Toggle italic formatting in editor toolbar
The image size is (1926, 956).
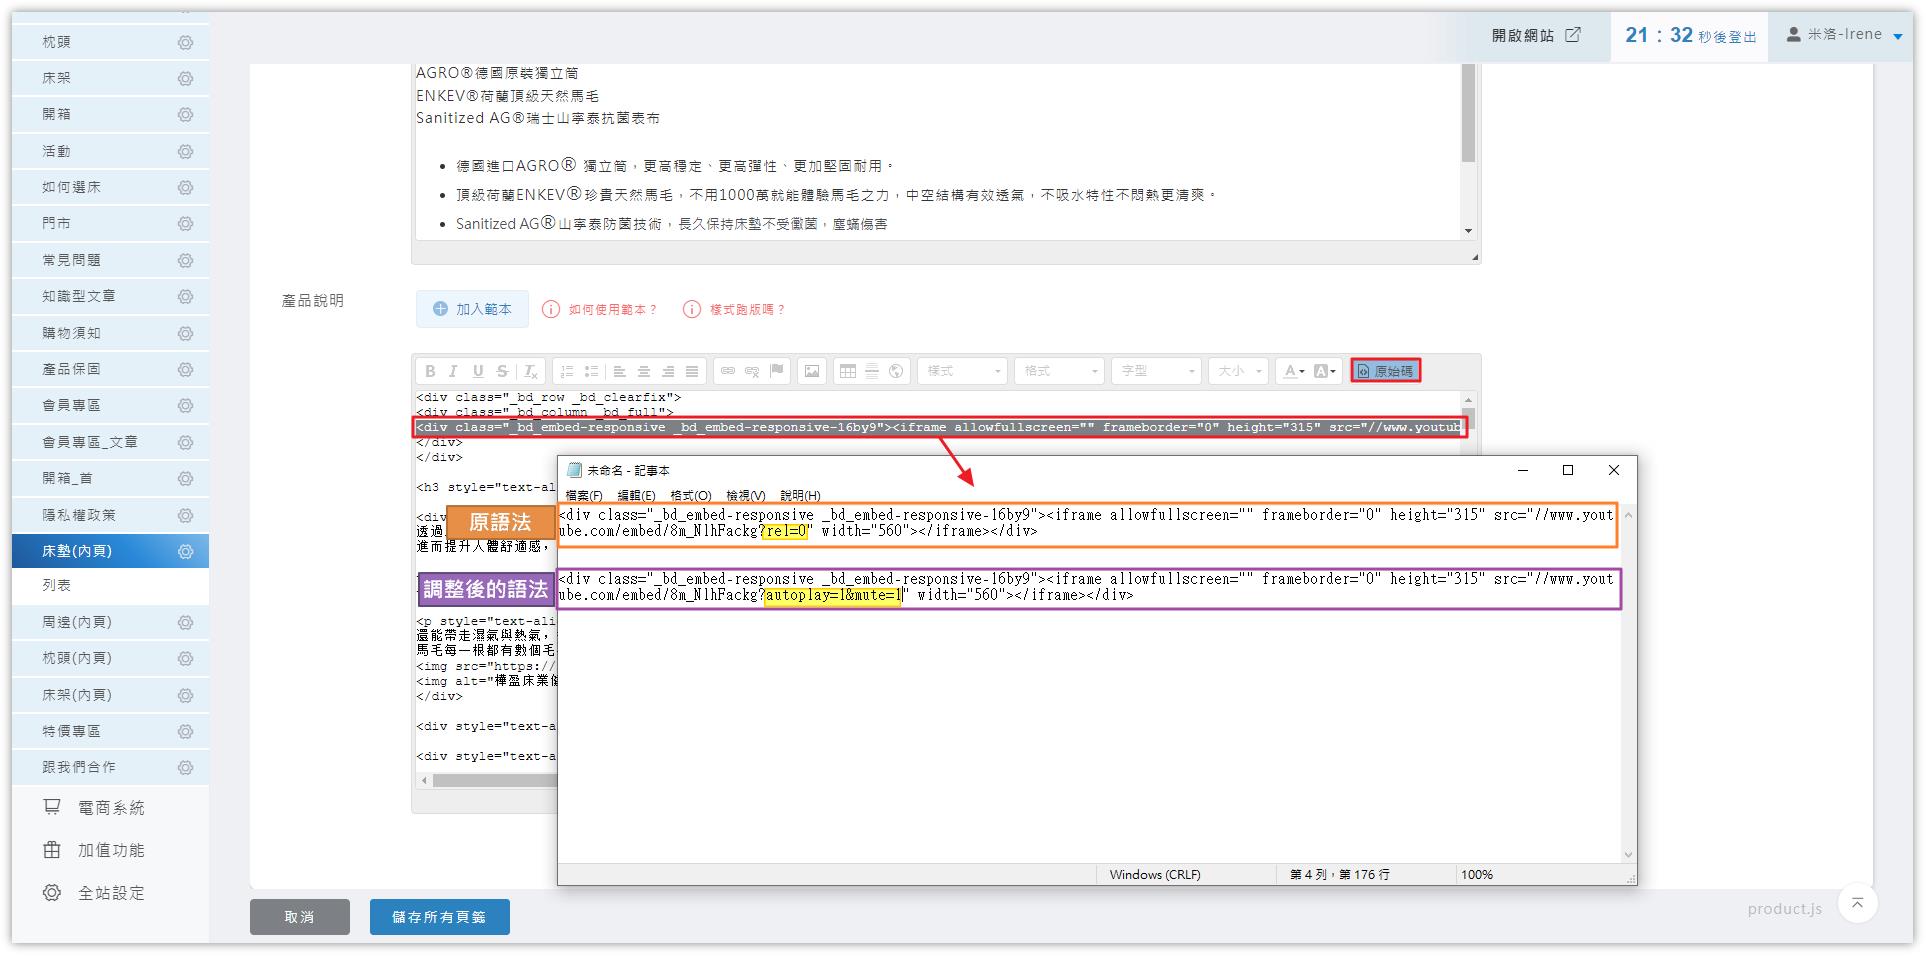[453, 371]
